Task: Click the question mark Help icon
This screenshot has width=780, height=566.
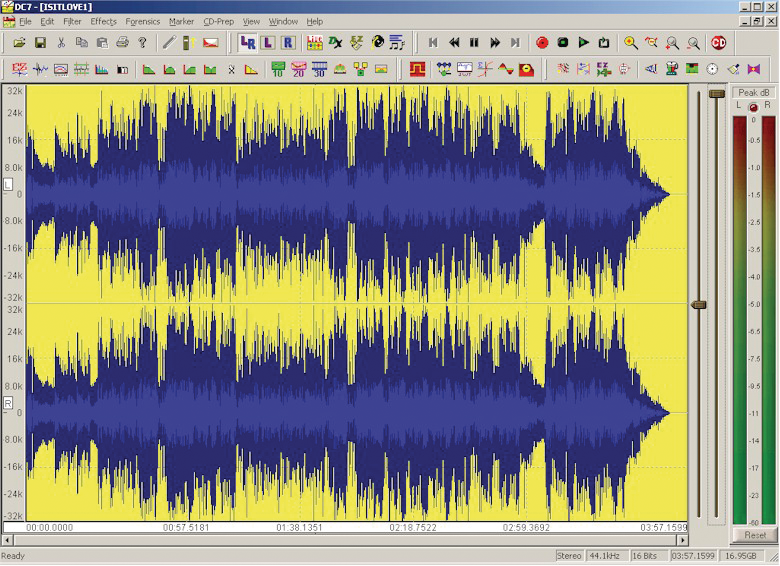Action: (x=142, y=43)
